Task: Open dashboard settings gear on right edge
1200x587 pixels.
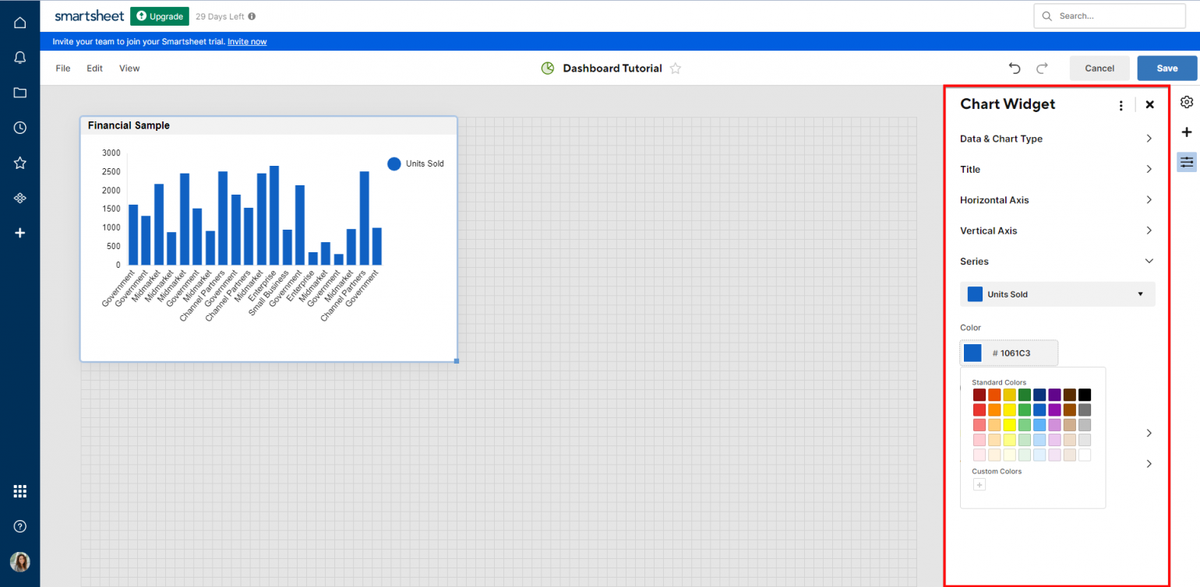Action: (x=1186, y=101)
